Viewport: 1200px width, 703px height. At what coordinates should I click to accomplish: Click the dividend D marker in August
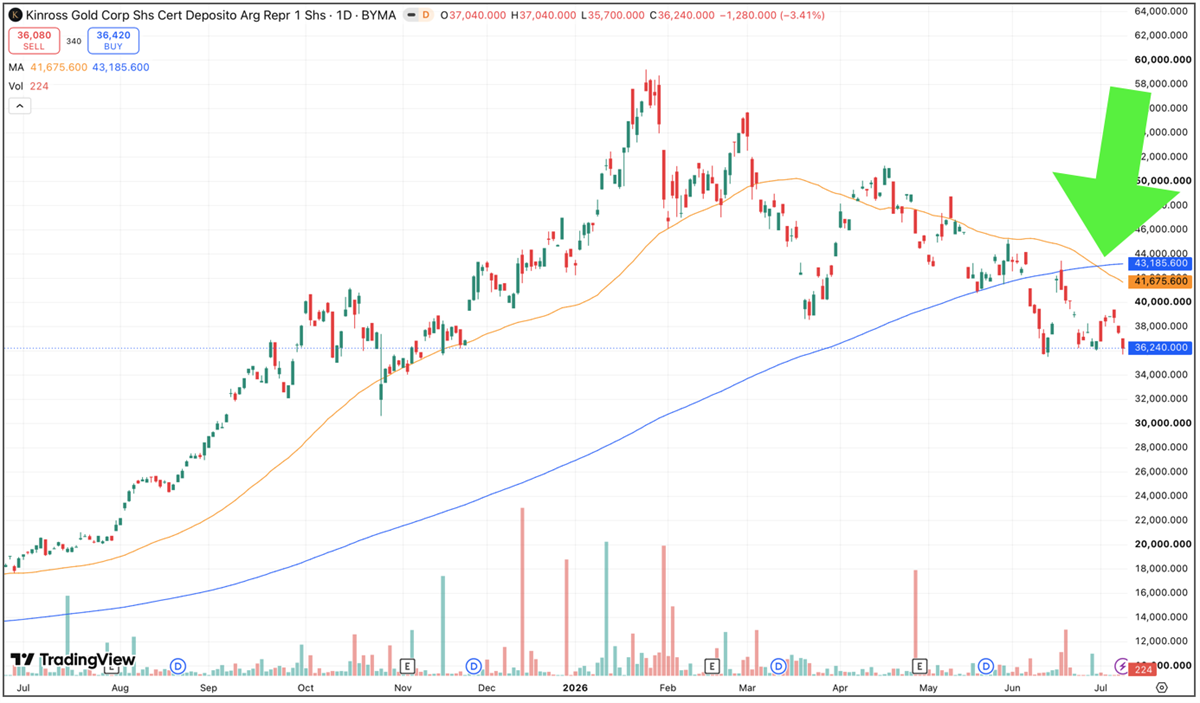point(179,665)
